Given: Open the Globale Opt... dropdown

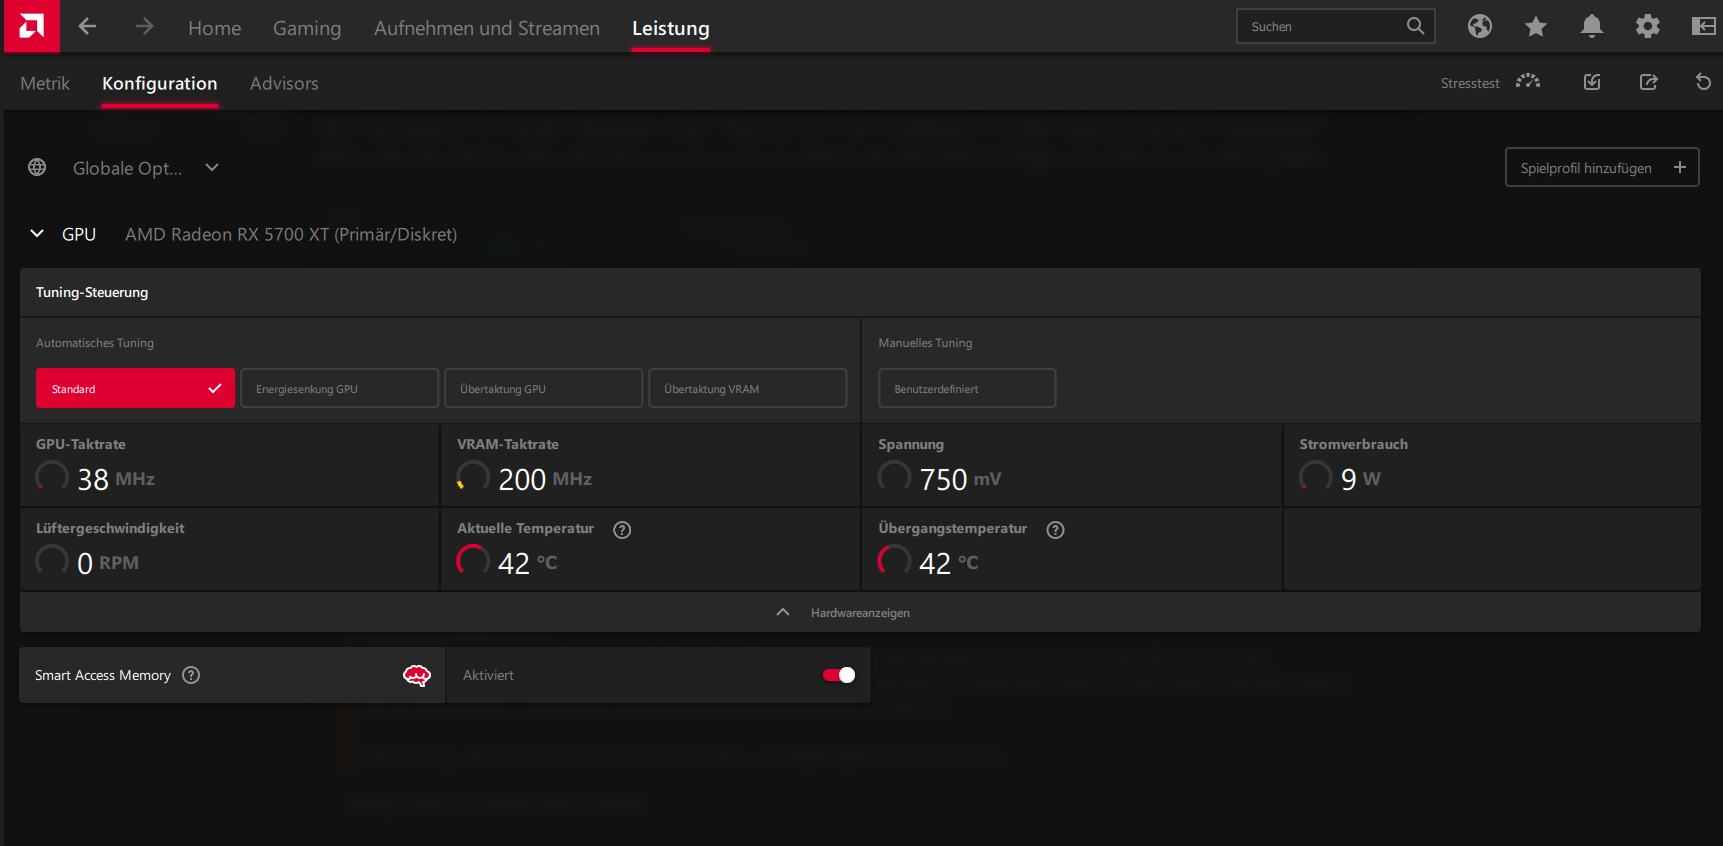Looking at the screenshot, I should tap(145, 168).
